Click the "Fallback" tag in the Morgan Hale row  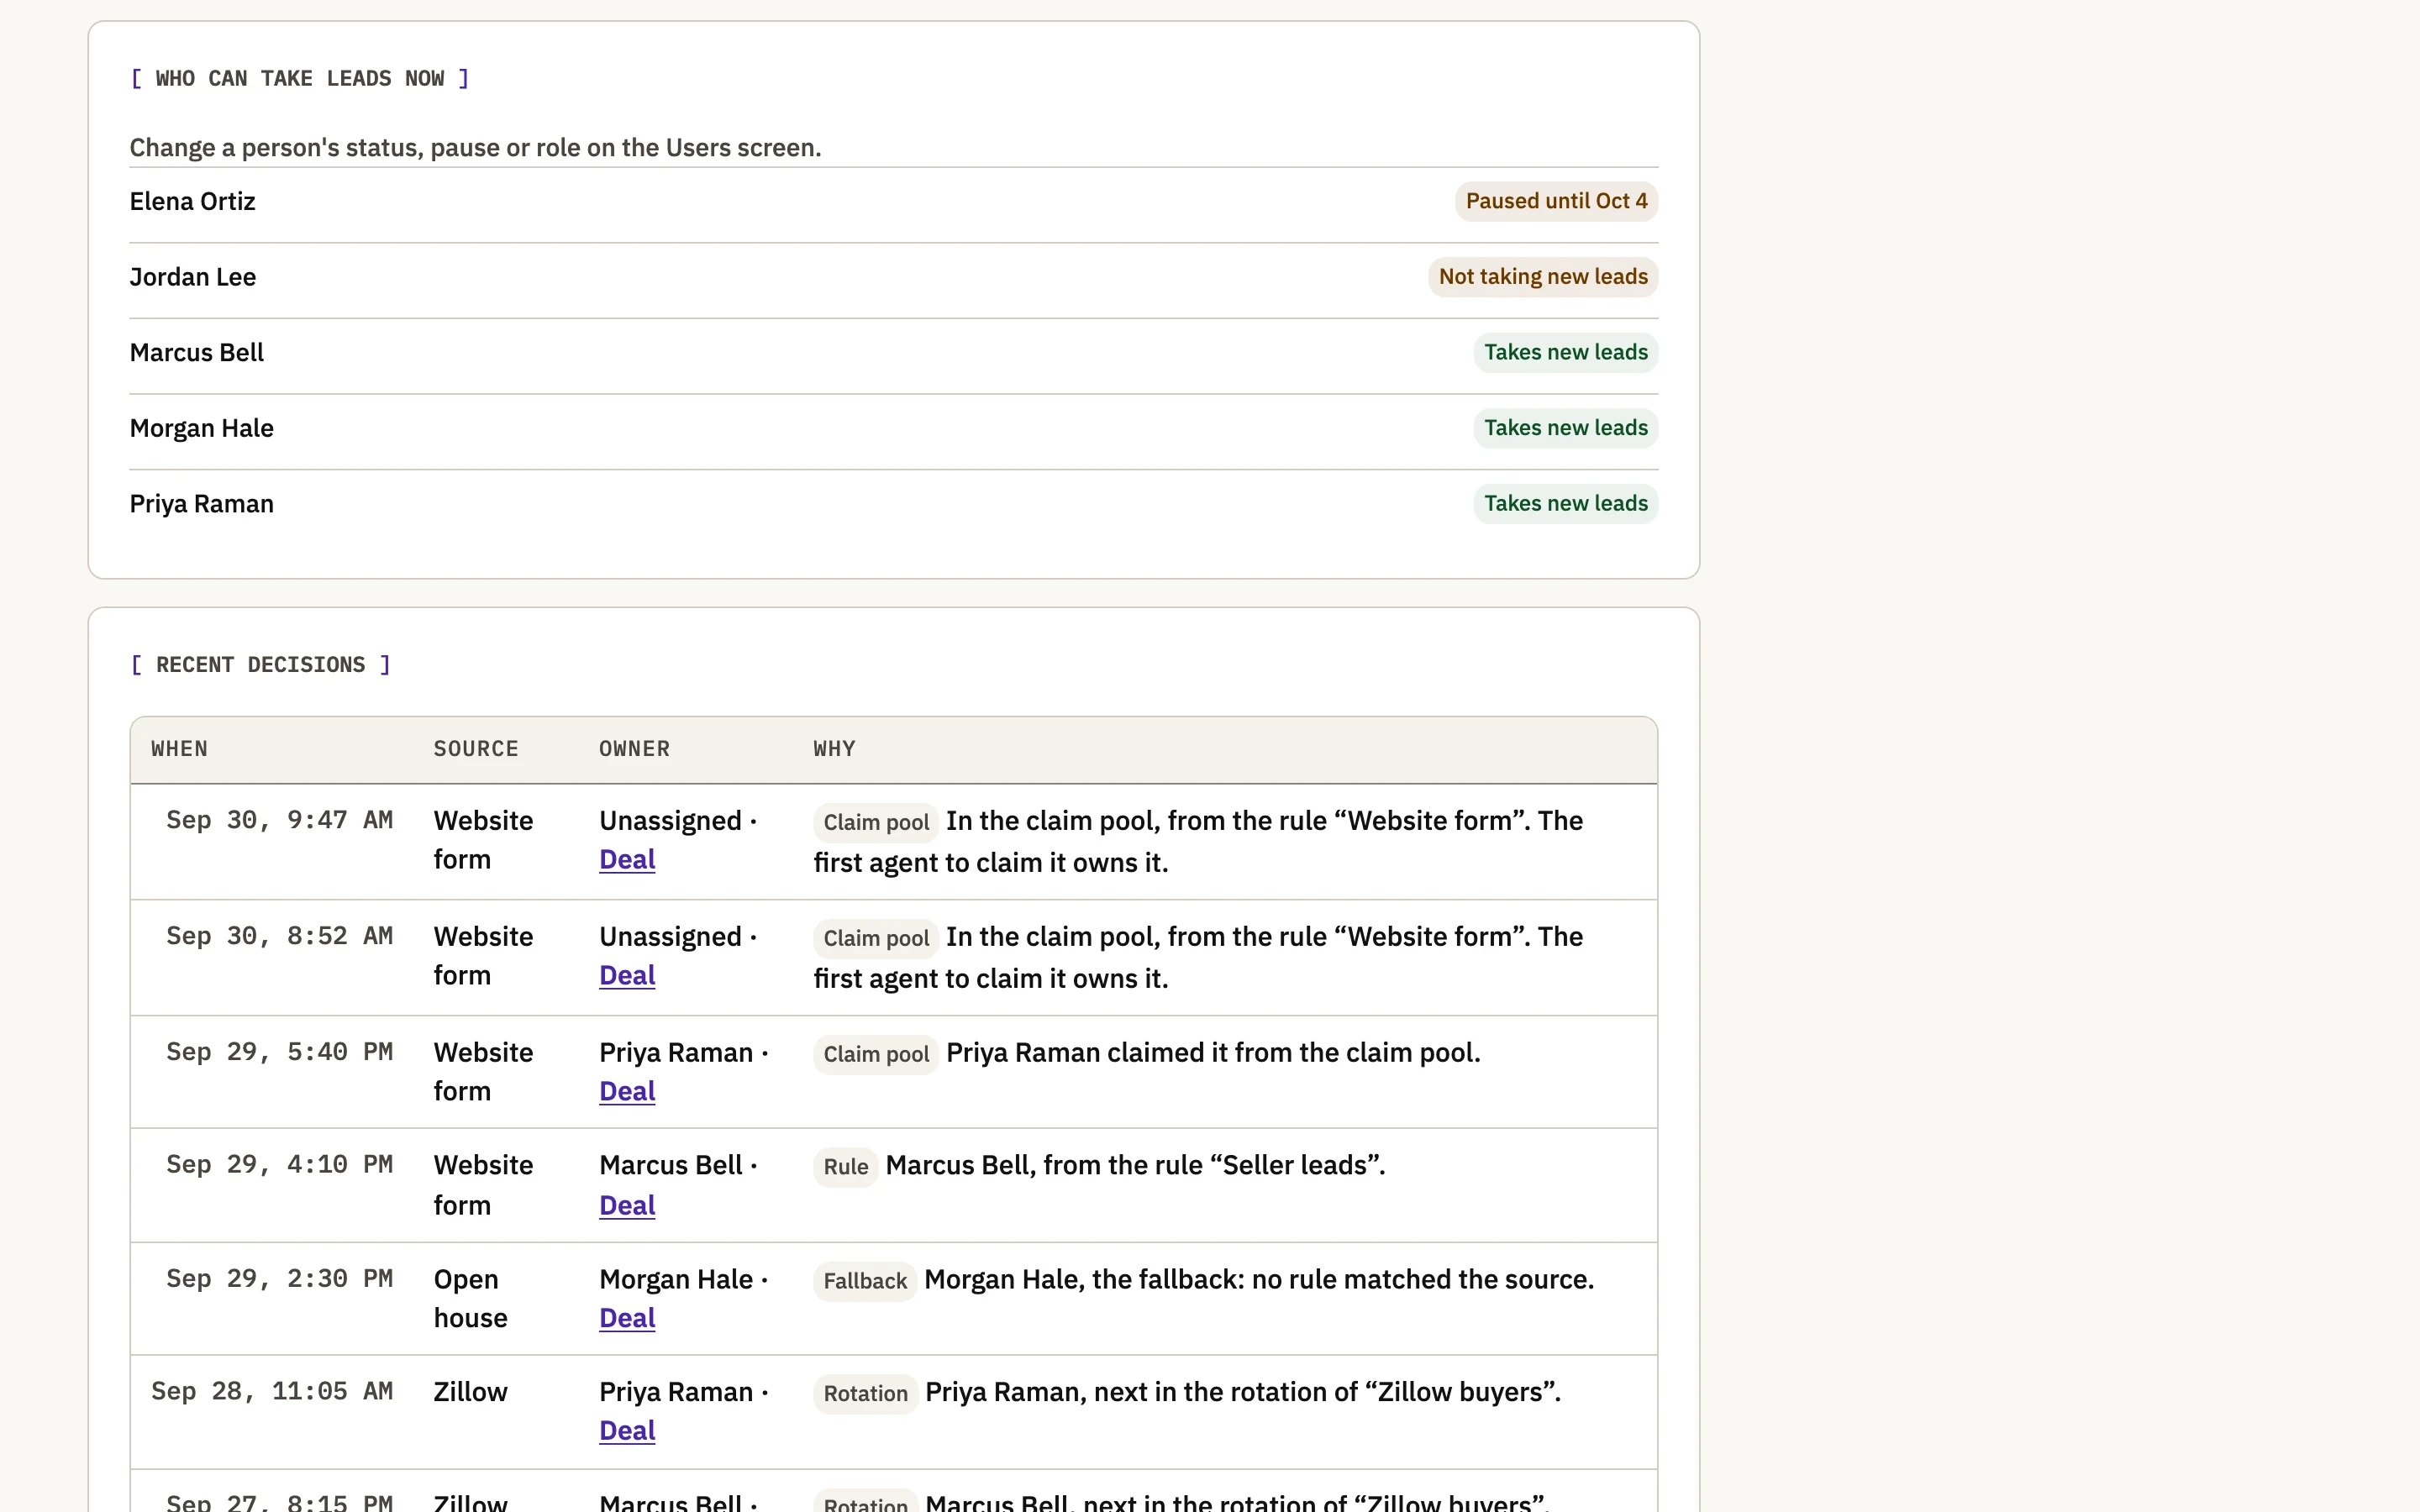(x=865, y=1282)
